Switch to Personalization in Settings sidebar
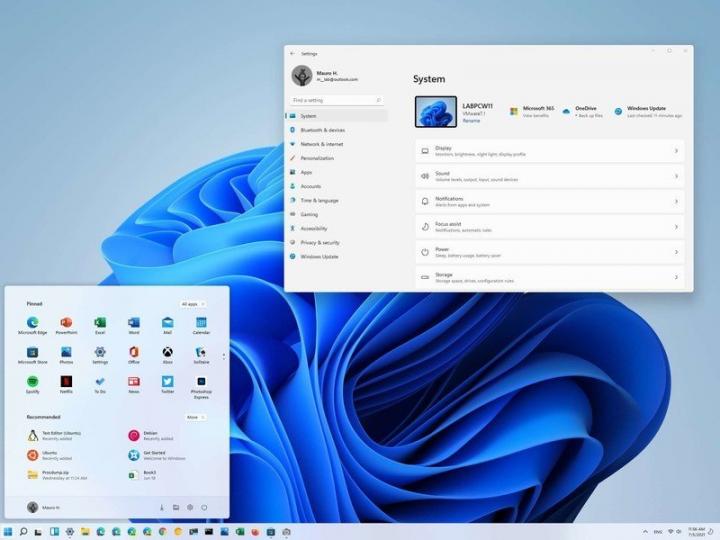 click(x=317, y=158)
